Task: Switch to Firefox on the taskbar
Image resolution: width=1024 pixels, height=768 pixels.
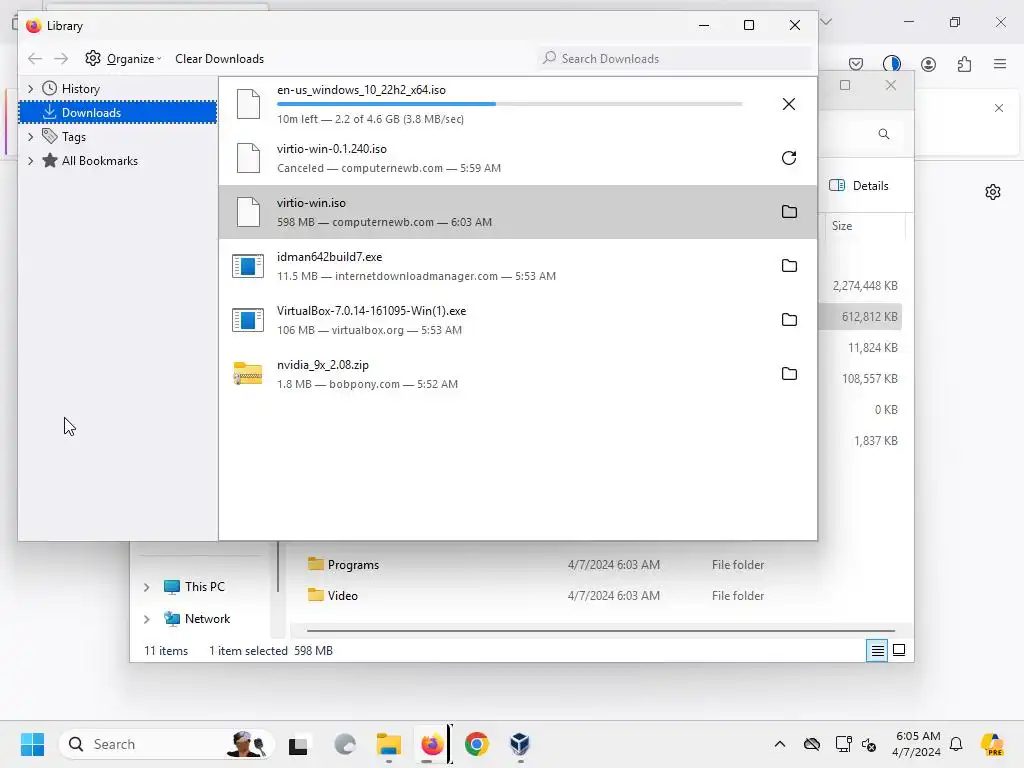Action: pos(432,744)
